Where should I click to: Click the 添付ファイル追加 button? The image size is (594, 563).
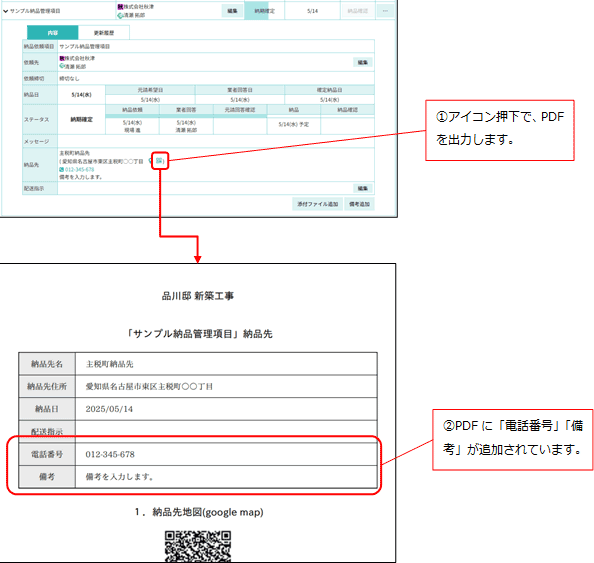click(317, 204)
